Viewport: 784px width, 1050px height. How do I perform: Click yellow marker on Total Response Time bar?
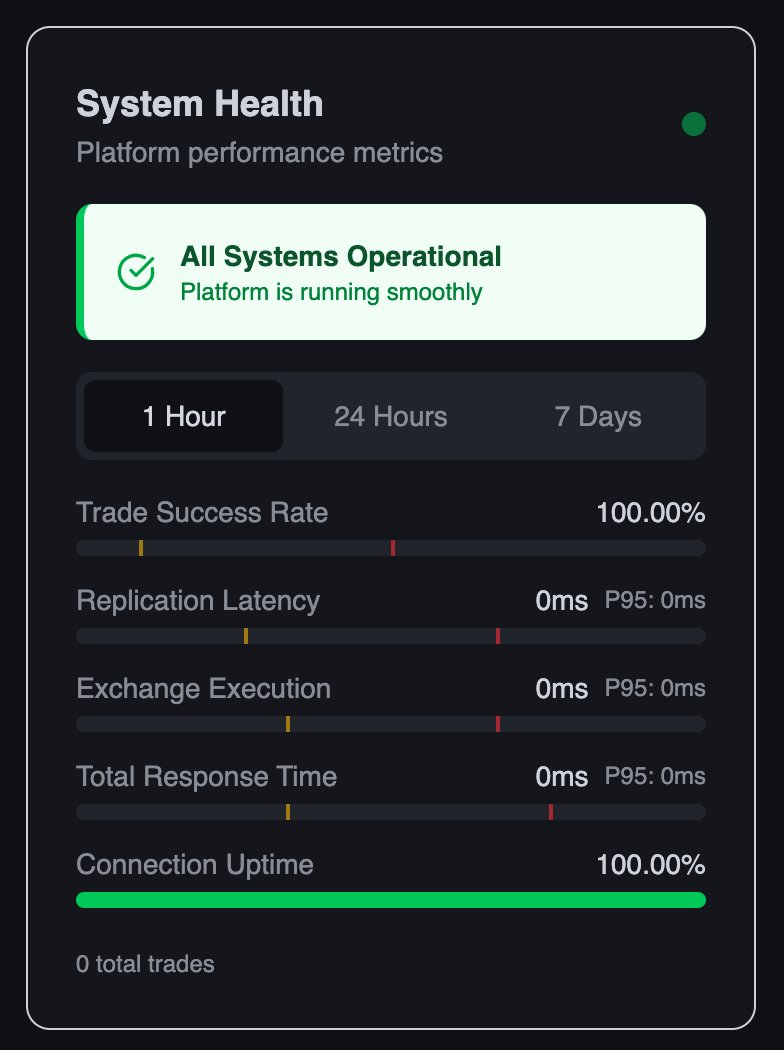click(288, 812)
